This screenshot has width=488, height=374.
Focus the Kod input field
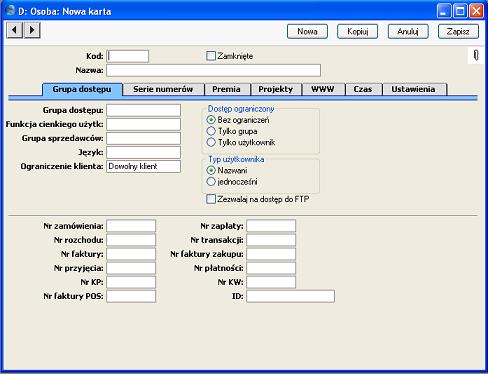128,56
